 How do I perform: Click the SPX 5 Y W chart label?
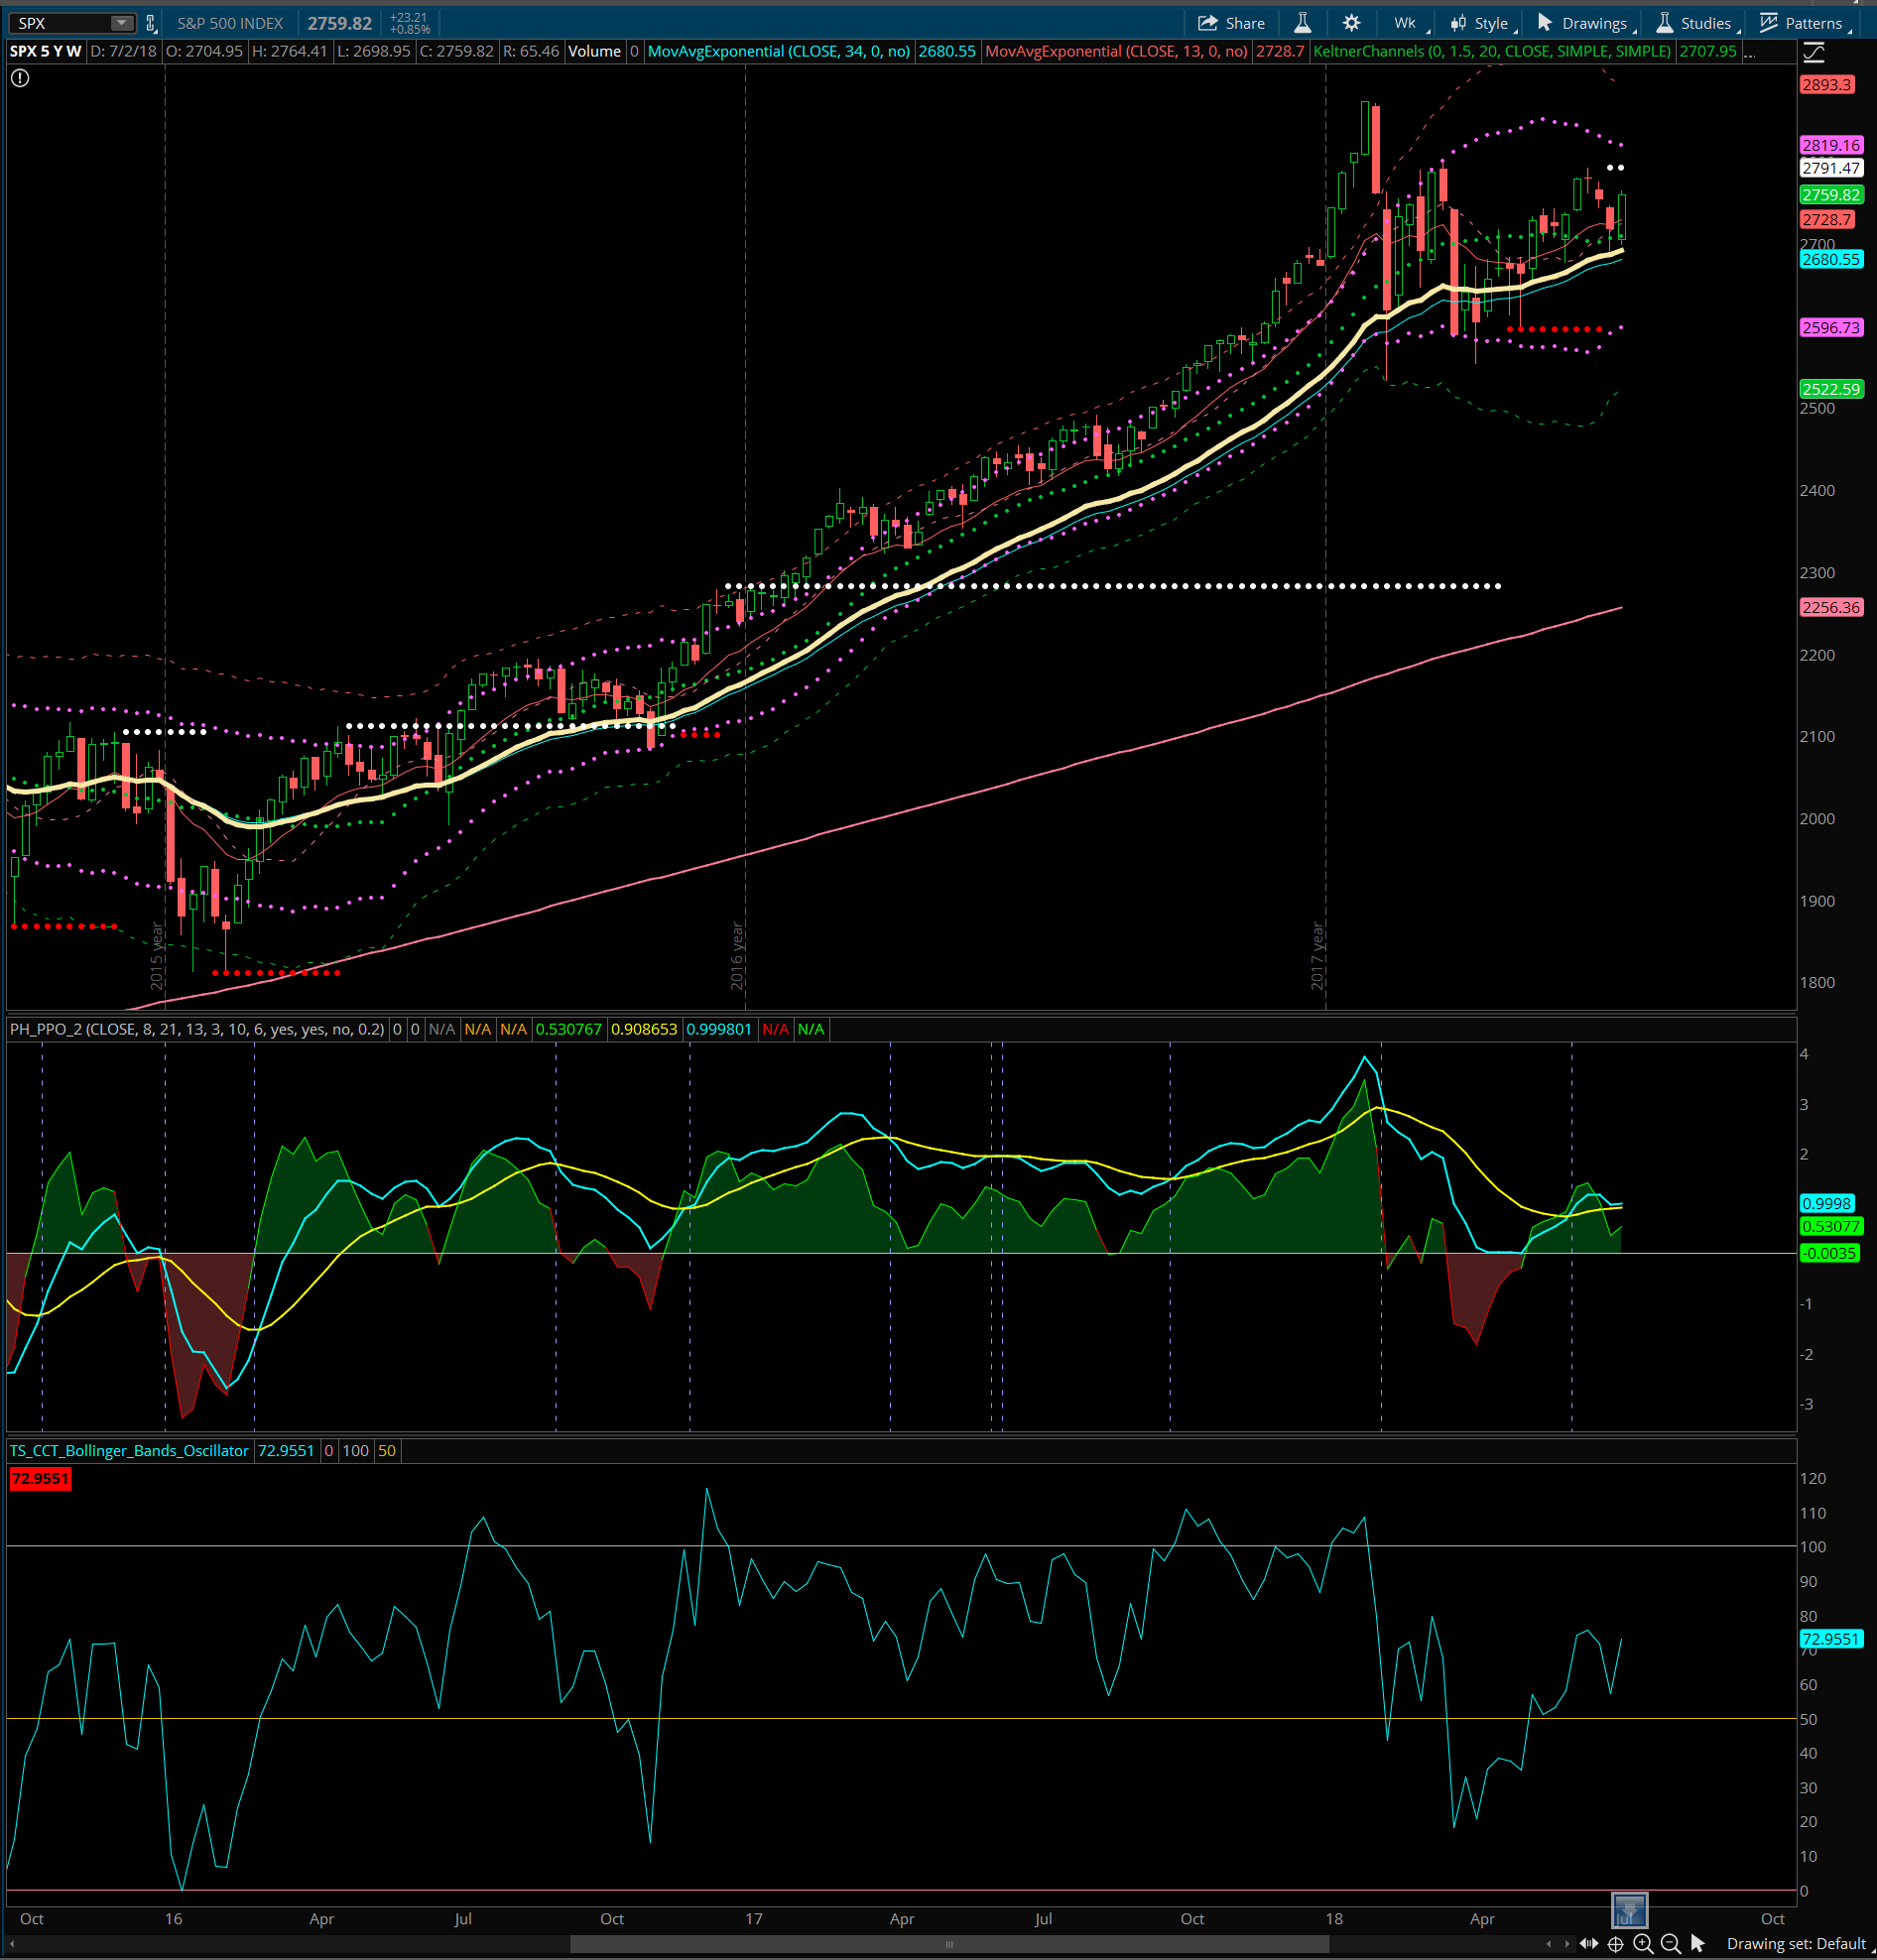[x=46, y=51]
